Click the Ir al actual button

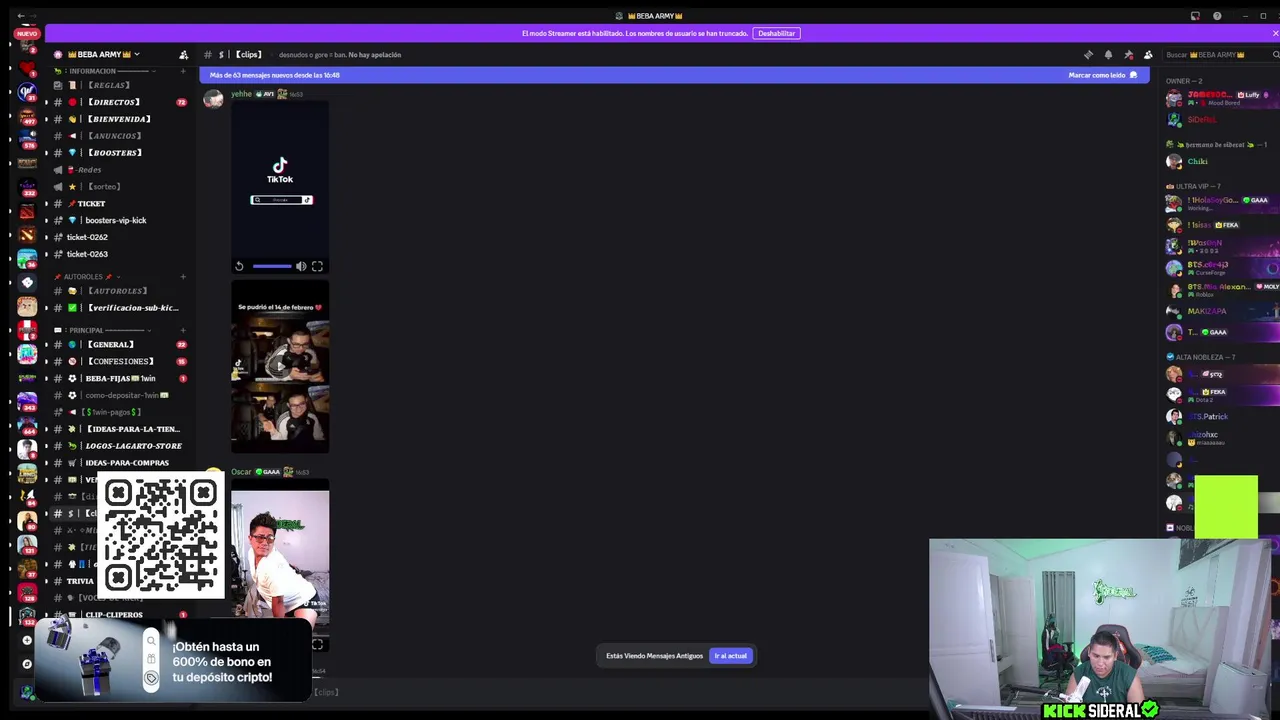point(730,656)
